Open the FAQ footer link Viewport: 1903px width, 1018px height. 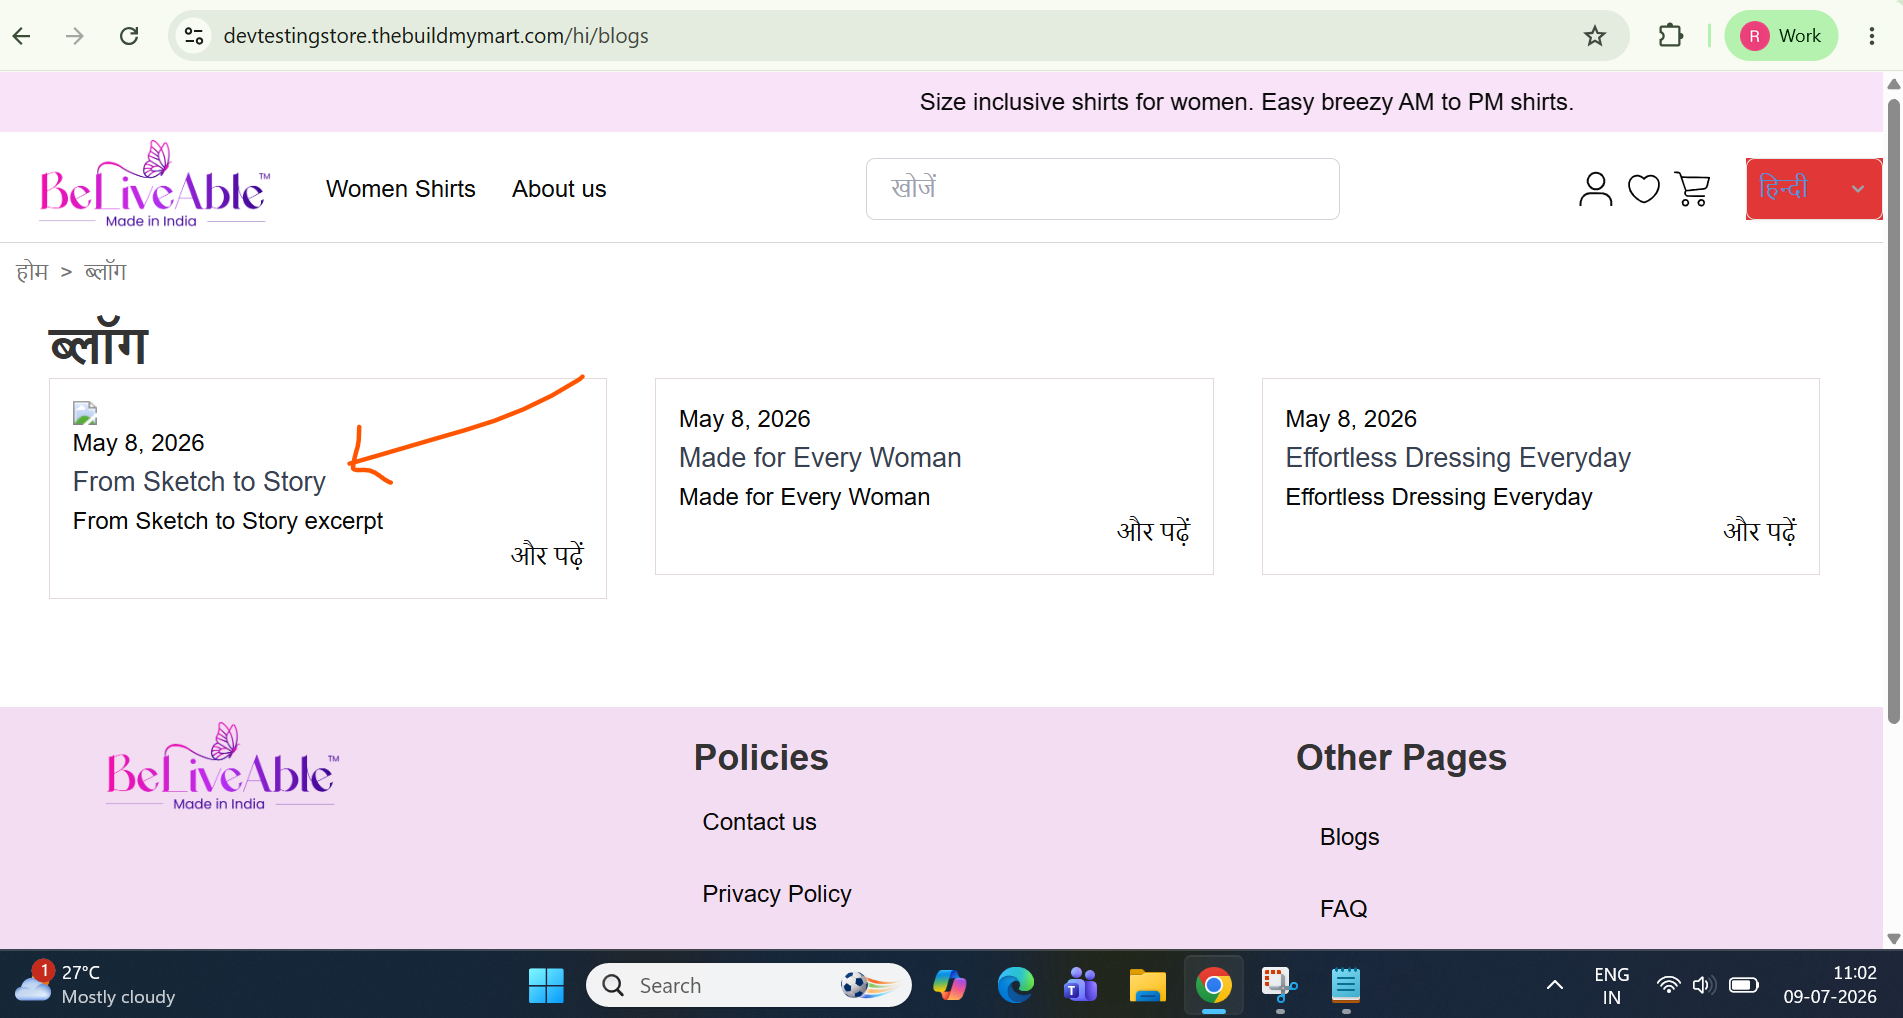(1343, 909)
